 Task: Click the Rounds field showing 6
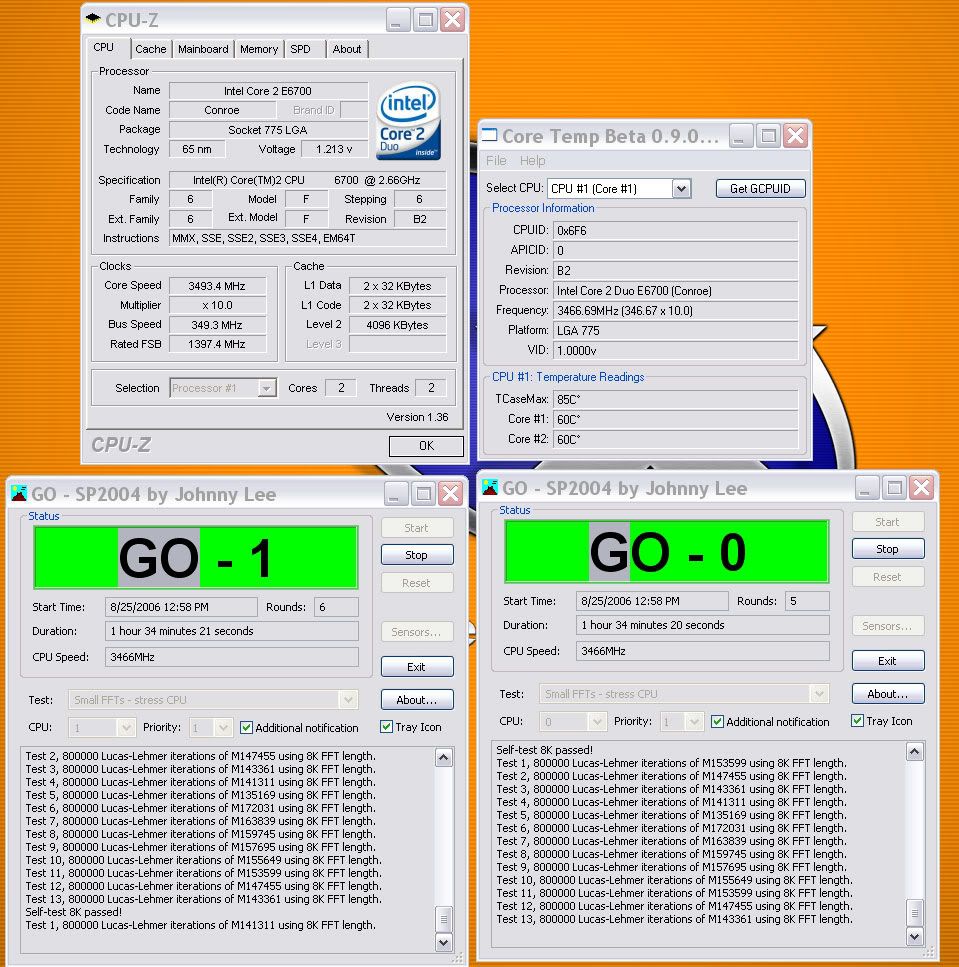336,607
